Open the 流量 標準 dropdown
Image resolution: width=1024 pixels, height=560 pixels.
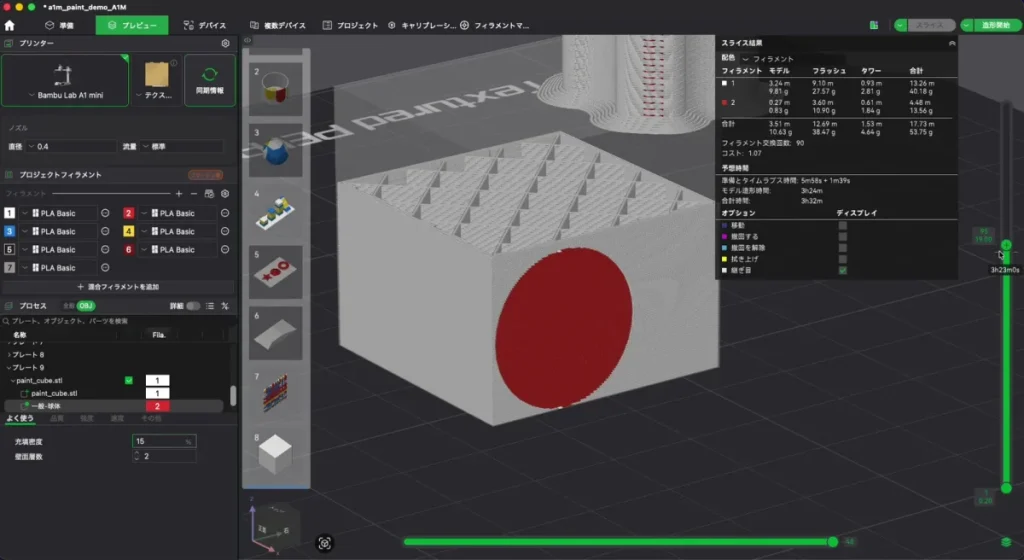coord(182,147)
